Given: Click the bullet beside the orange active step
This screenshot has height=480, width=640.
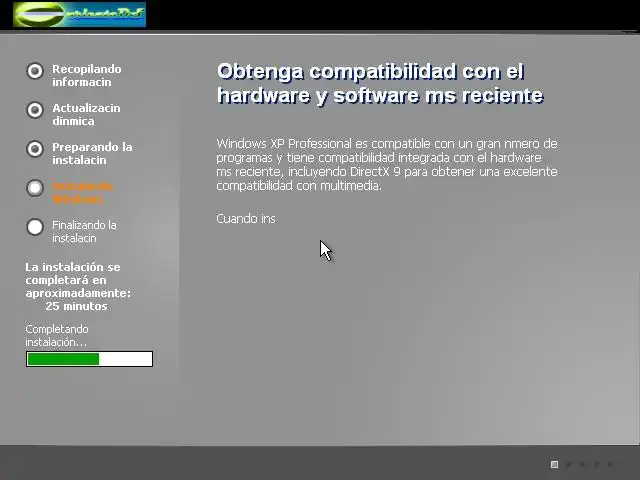Looking at the screenshot, I should 35,188.
